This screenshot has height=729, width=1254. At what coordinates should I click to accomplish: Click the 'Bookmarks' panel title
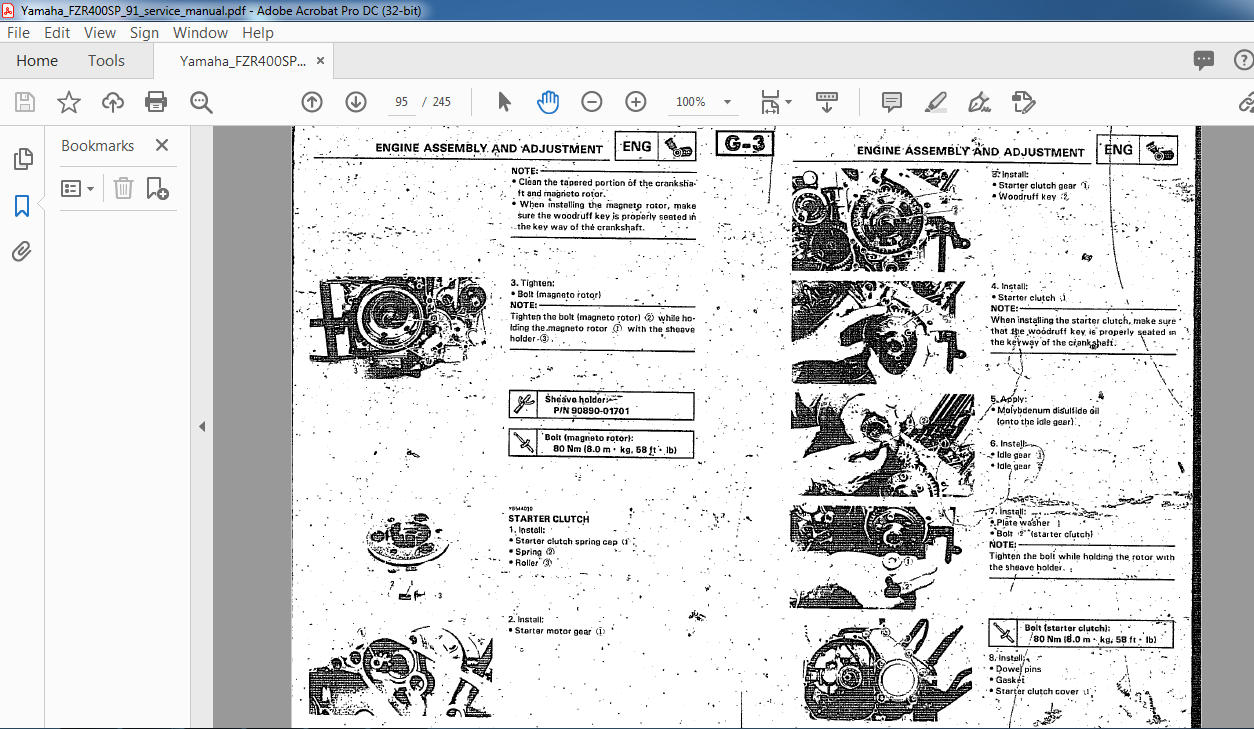coord(97,146)
